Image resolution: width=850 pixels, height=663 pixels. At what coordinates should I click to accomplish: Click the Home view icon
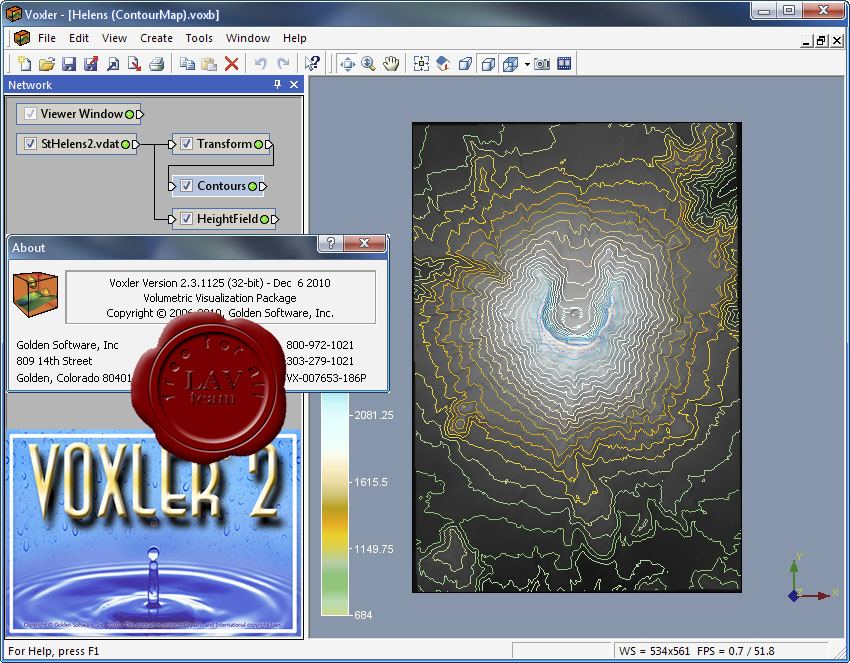click(x=443, y=64)
